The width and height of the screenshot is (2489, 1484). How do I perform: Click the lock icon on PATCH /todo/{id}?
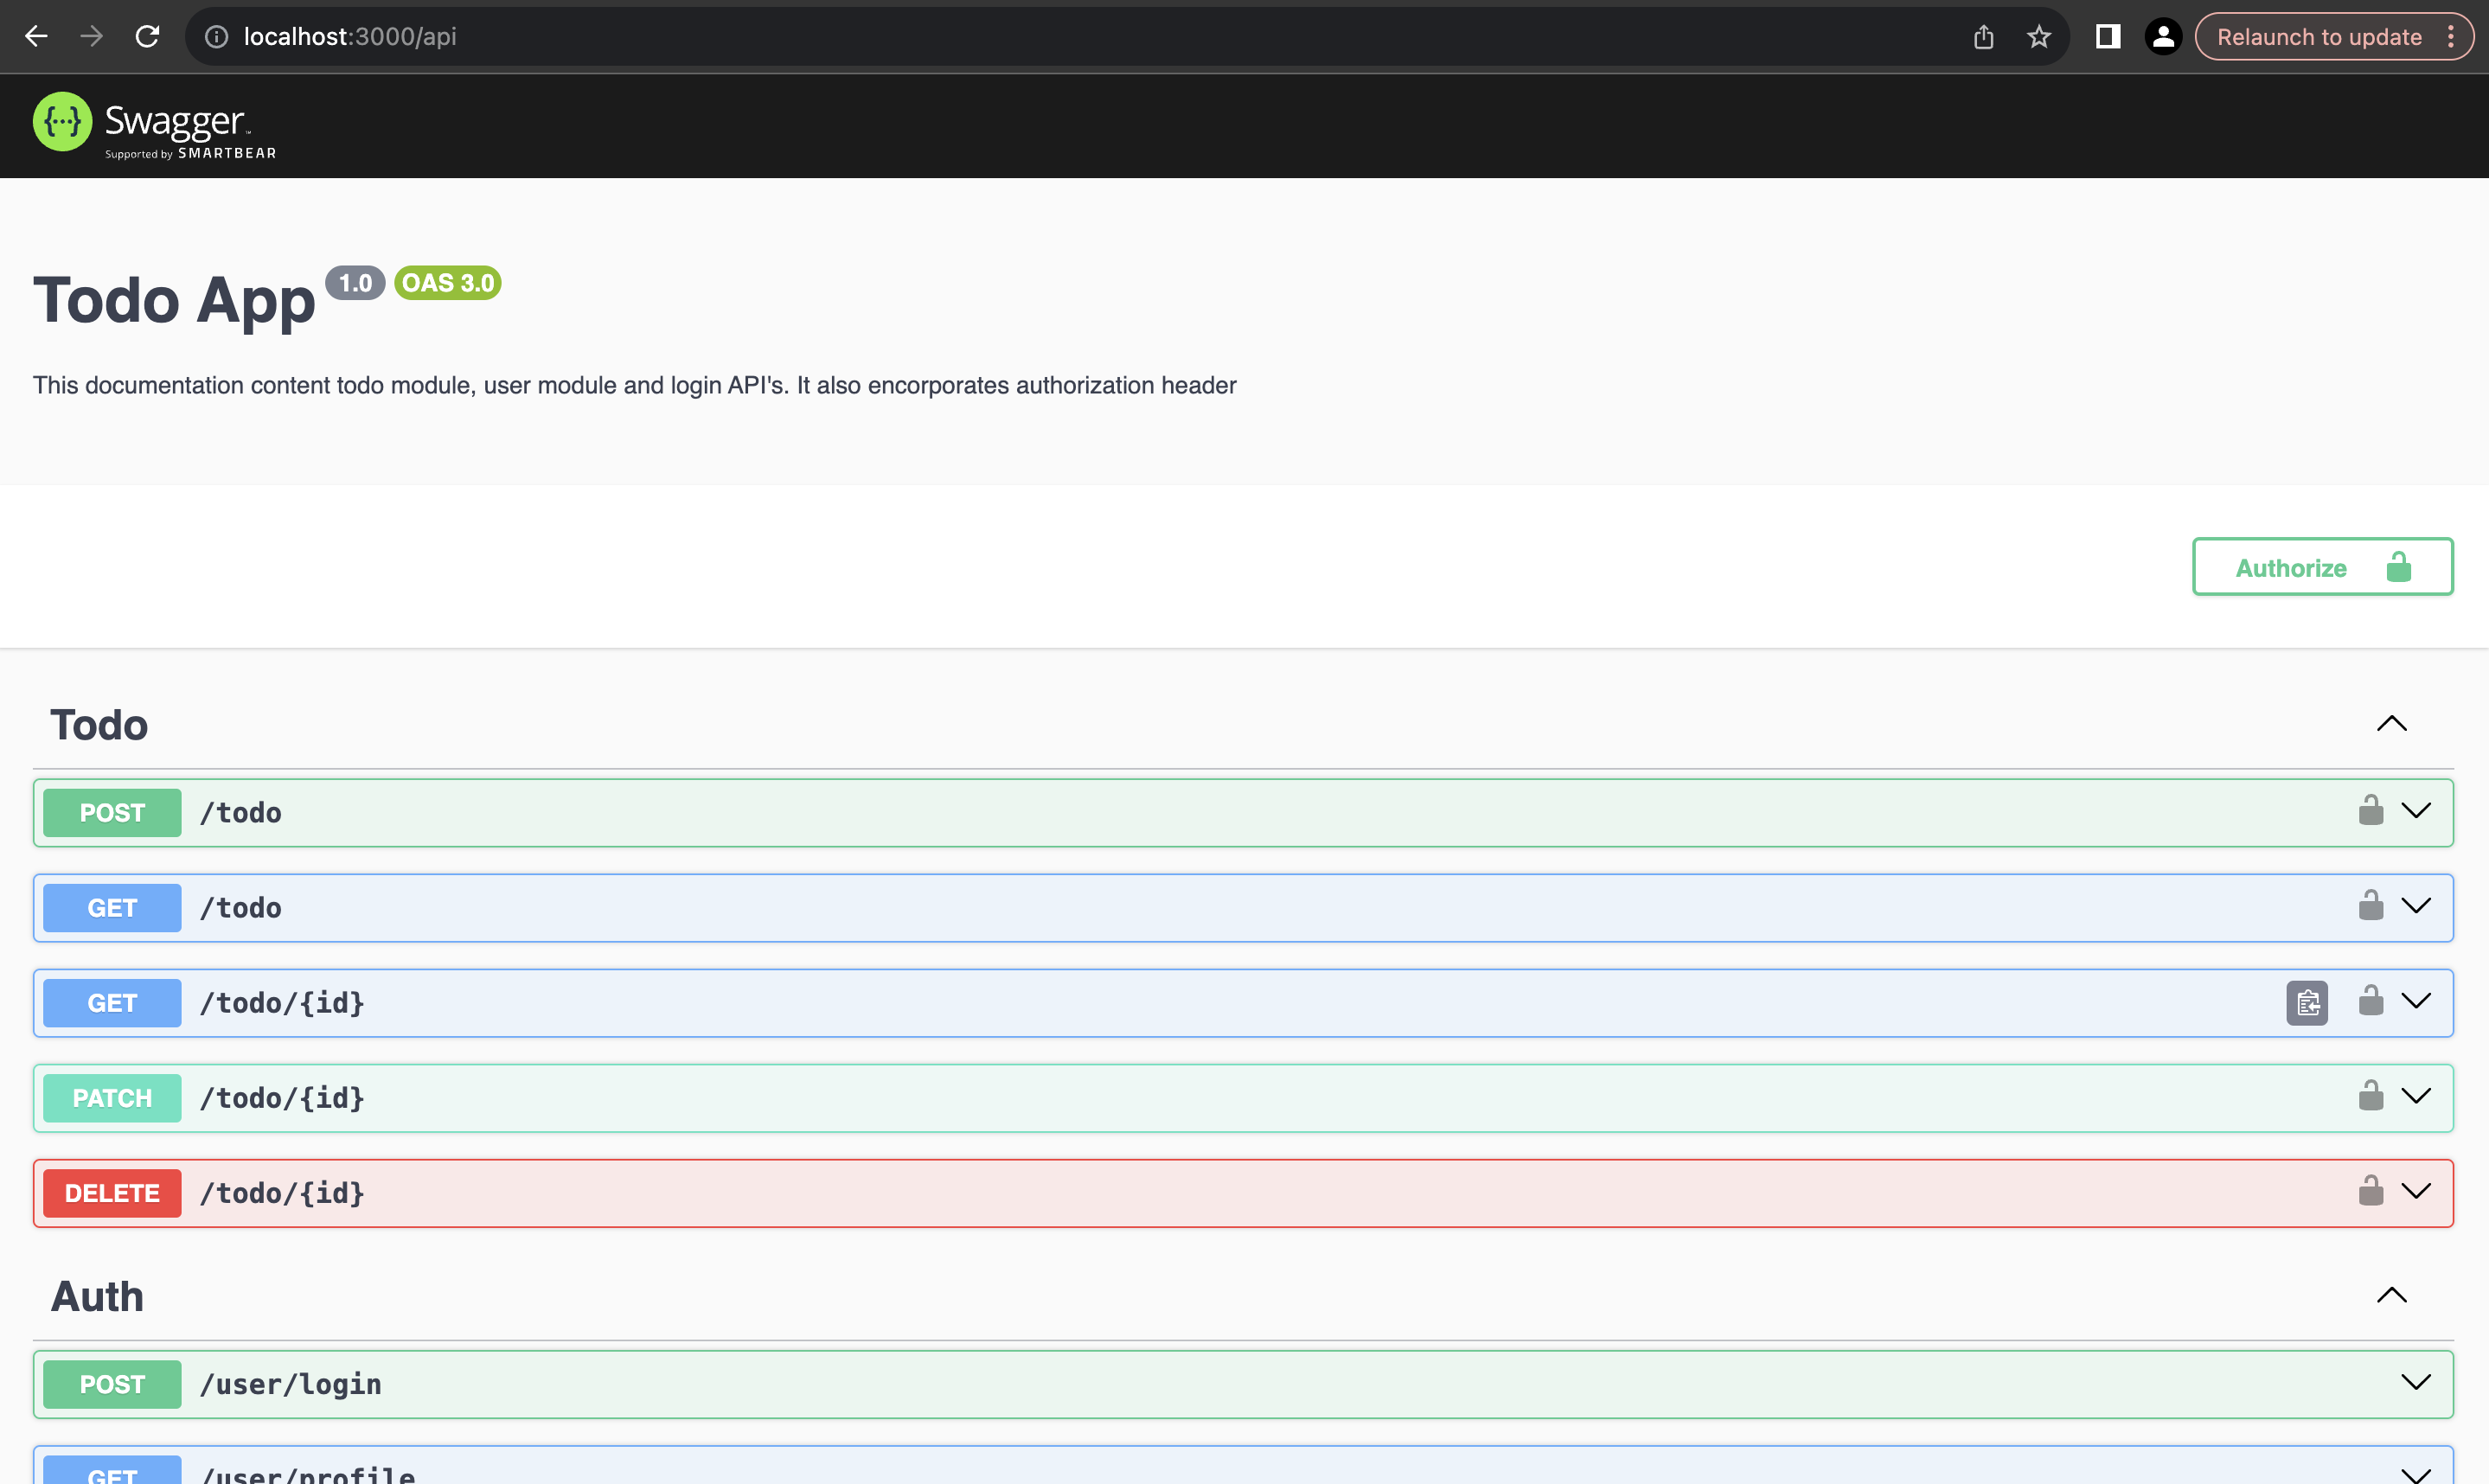(2370, 1096)
